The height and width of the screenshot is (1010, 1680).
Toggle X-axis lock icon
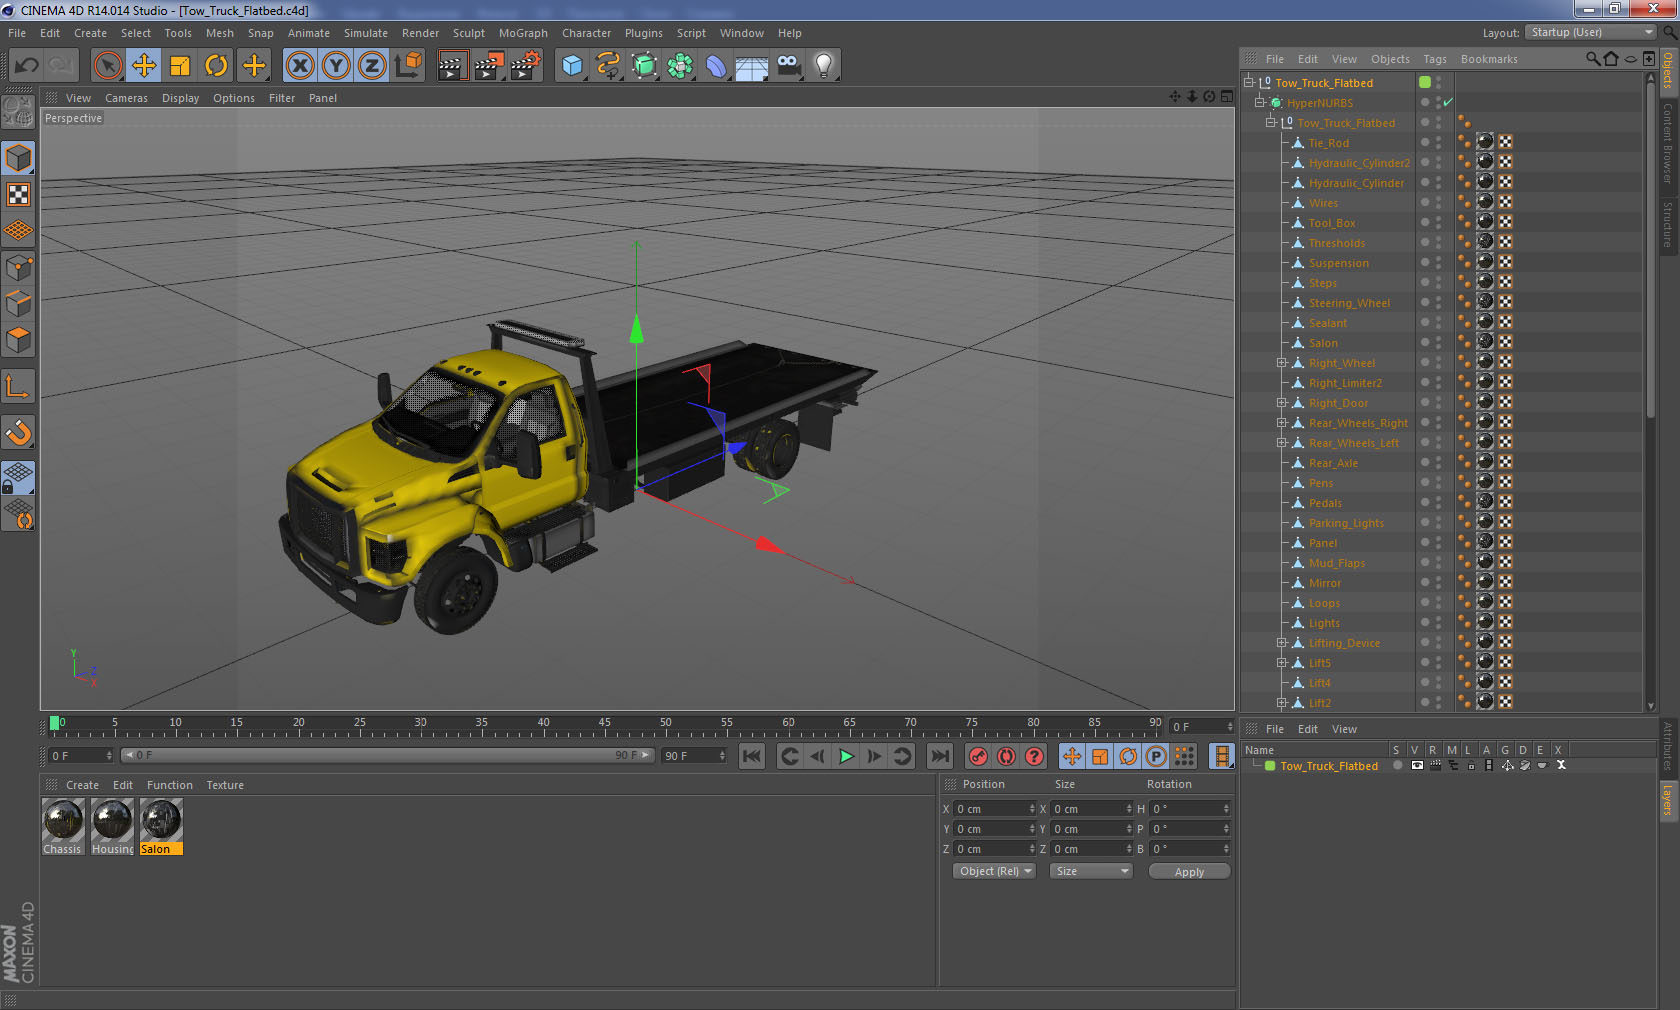[x=299, y=66]
